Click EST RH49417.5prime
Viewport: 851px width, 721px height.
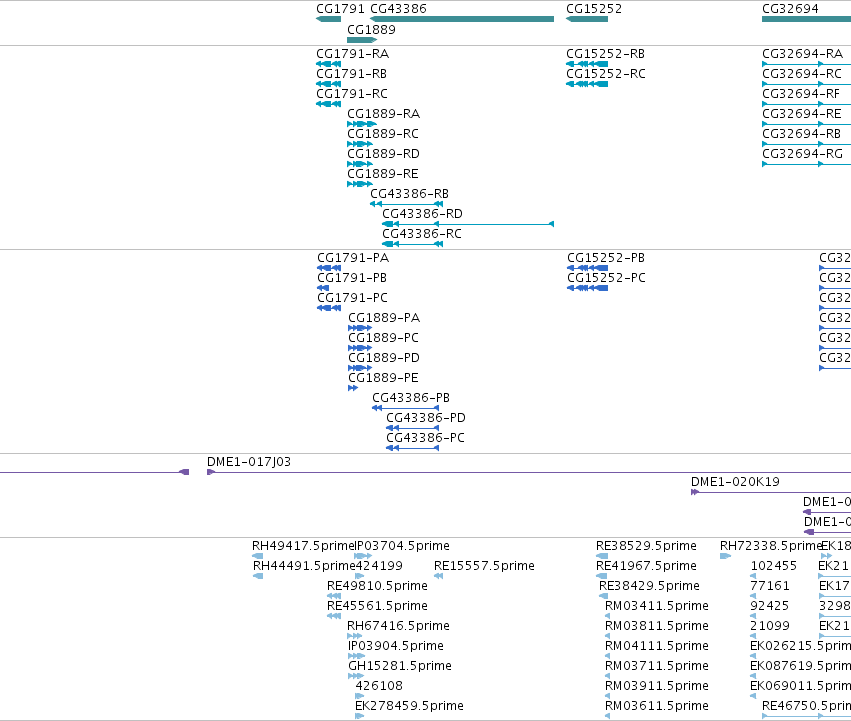[x=258, y=556]
